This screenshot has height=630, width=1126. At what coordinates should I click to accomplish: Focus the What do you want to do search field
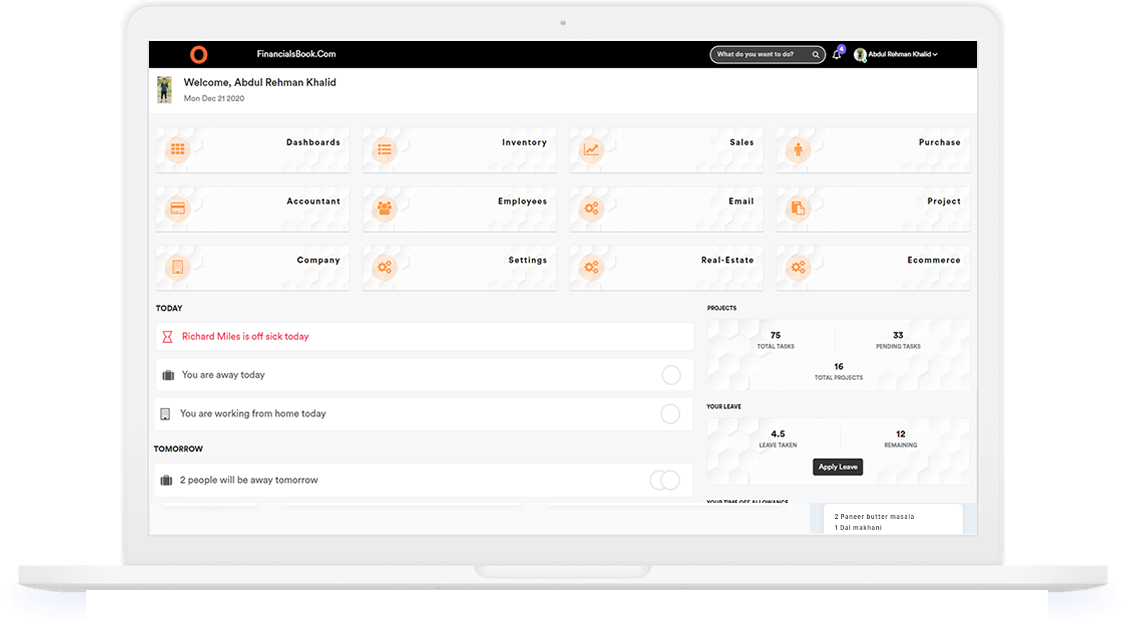768,55
